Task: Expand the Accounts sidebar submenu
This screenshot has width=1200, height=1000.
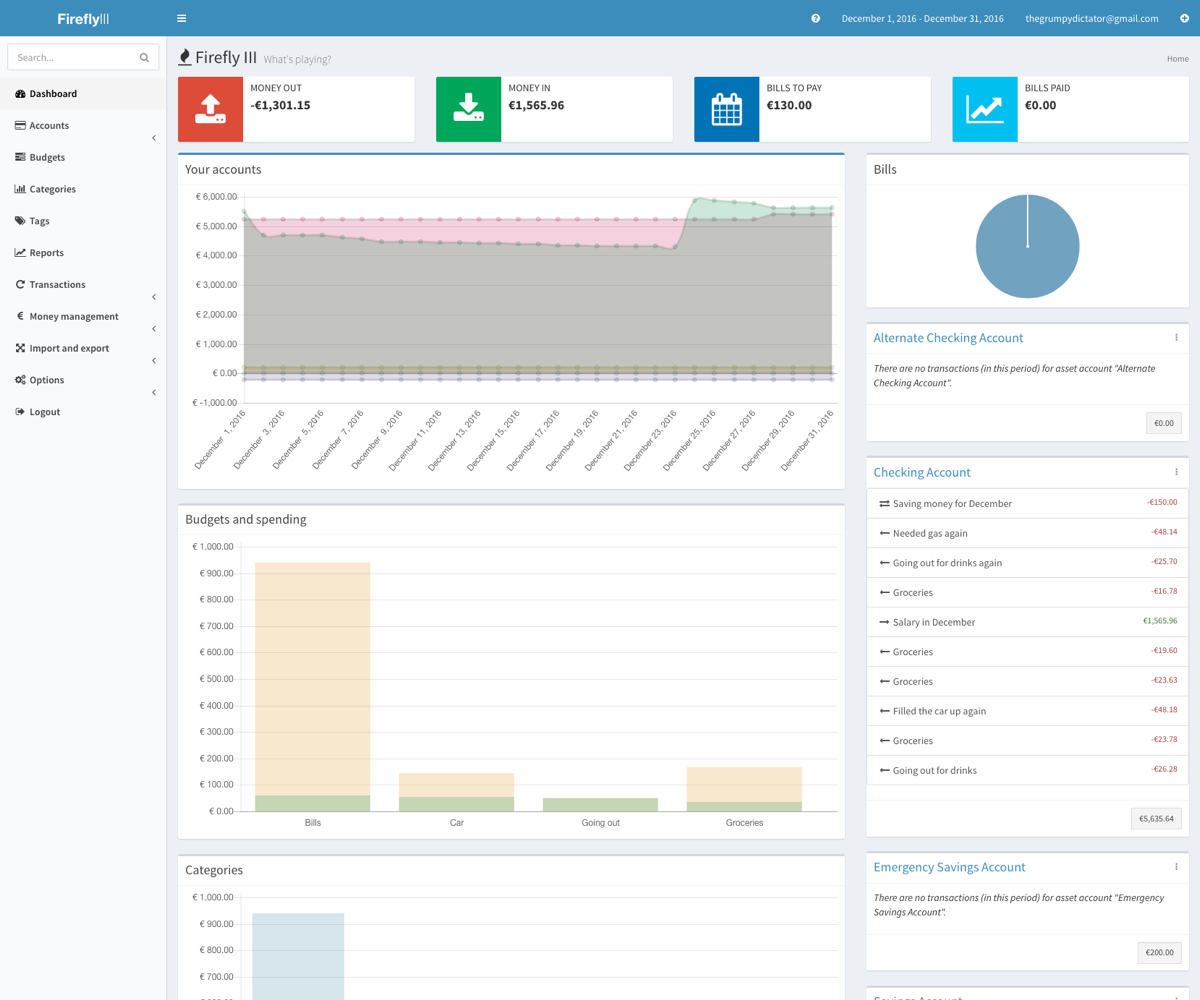Action: [x=153, y=137]
